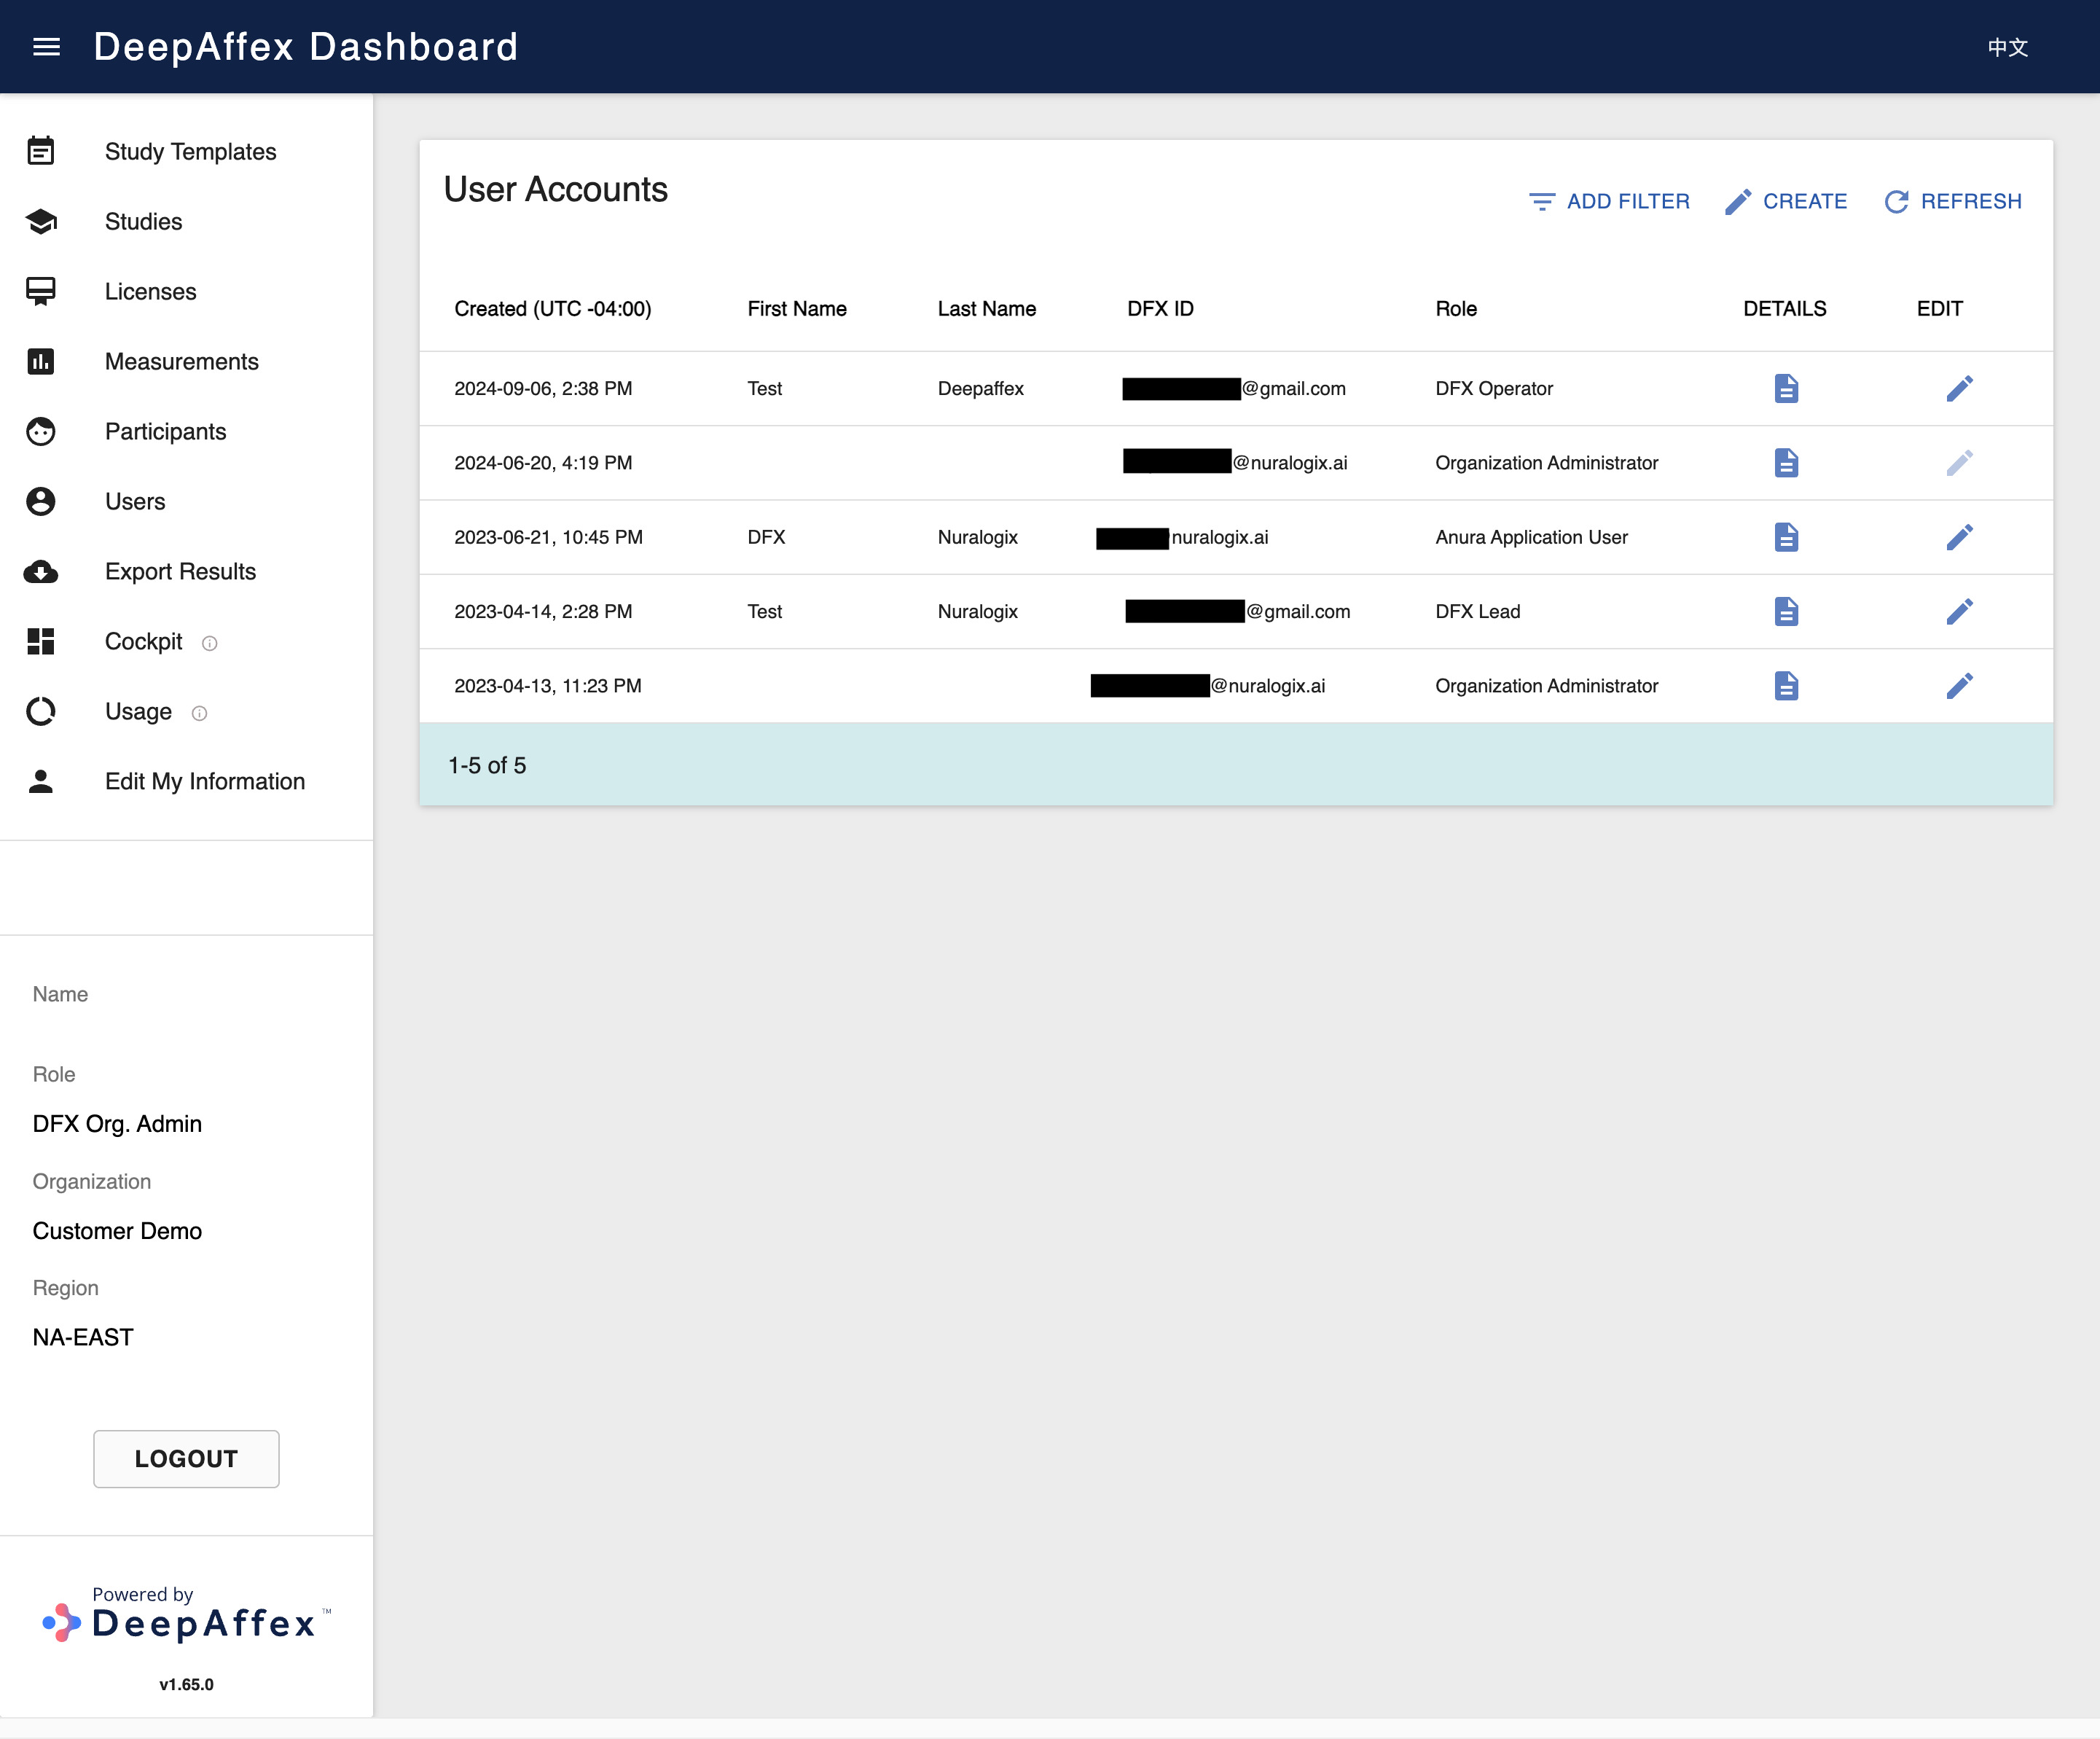Open the Participants list

(x=165, y=431)
